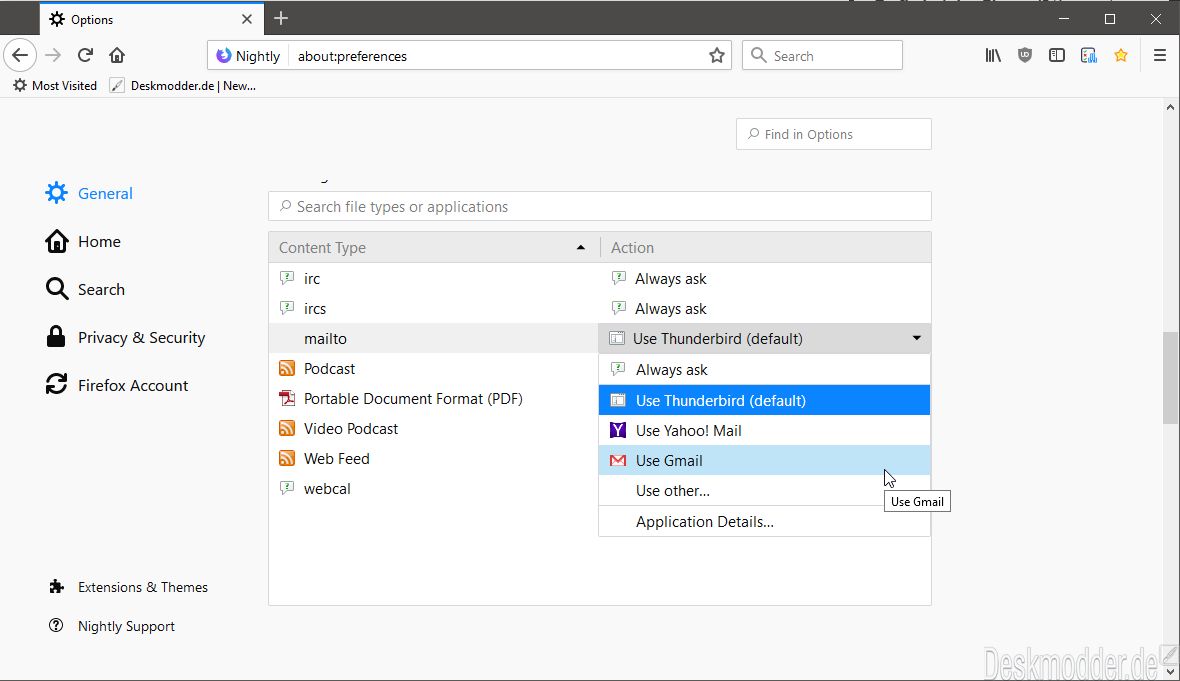
Task: Click the Find in Options field
Action: [834, 134]
